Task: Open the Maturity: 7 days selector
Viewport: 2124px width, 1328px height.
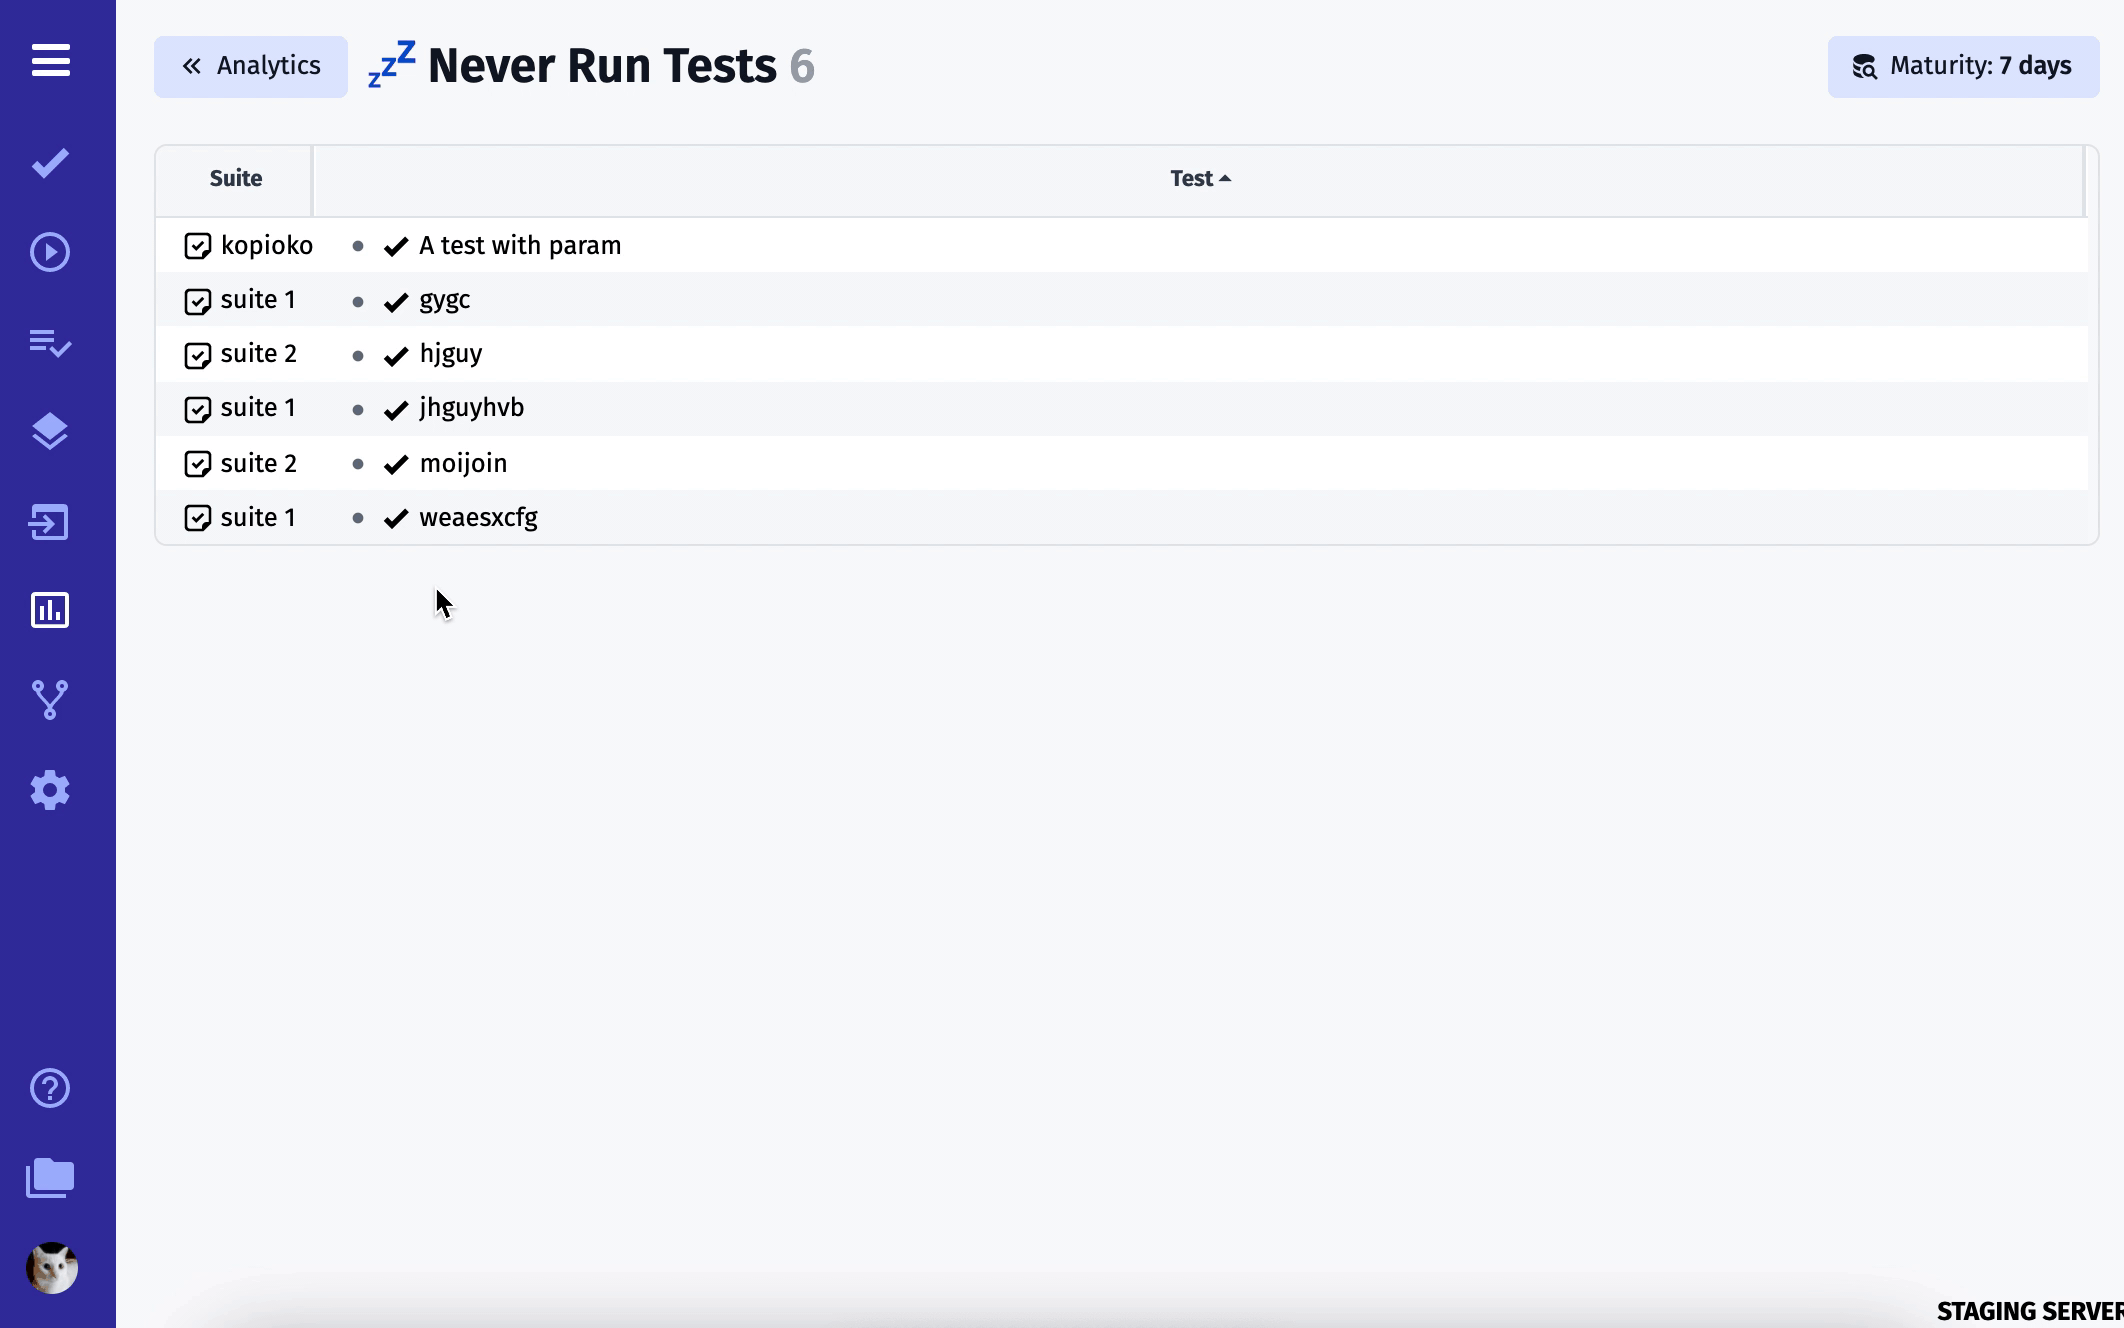Action: [x=1962, y=66]
